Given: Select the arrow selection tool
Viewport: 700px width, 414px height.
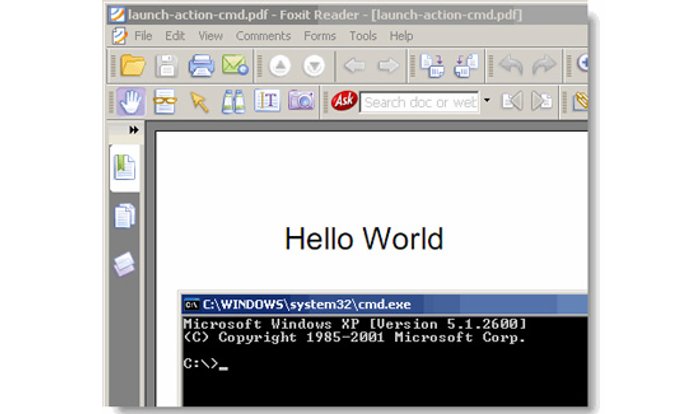Looking at the screenshot, I should coord(199,102).
